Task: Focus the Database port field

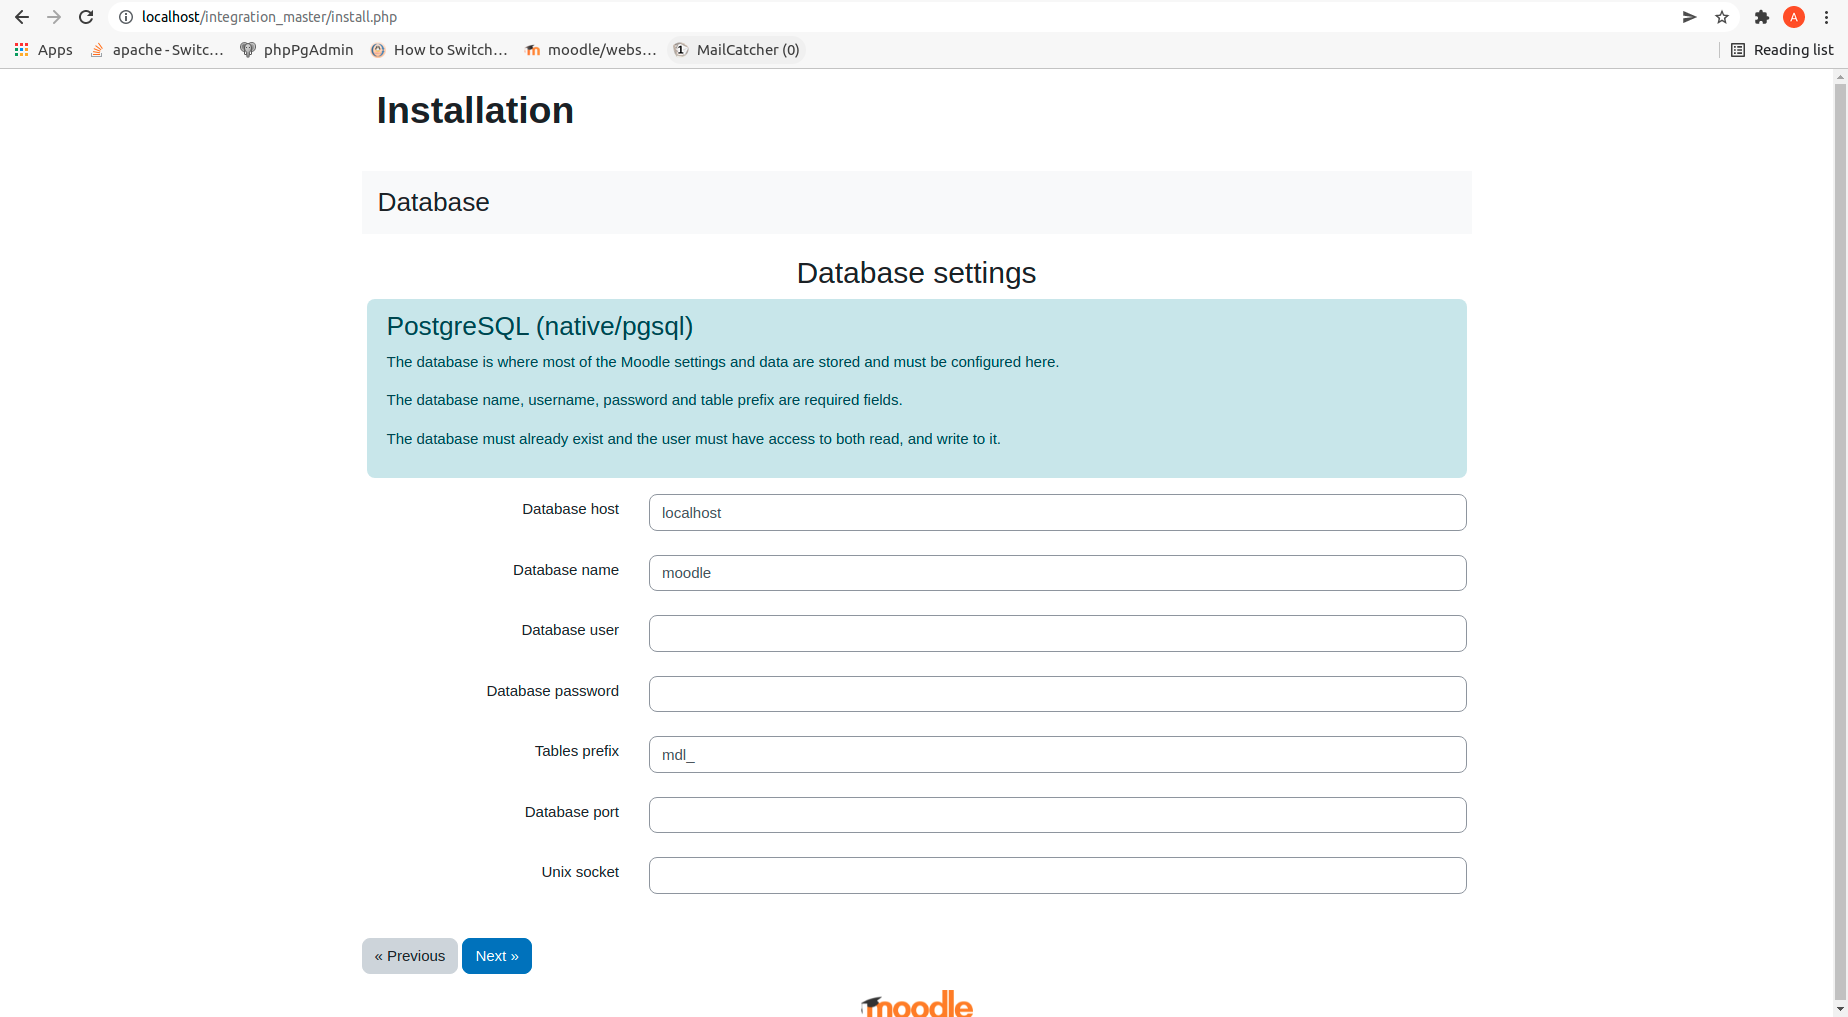Action: point(1057,815)
